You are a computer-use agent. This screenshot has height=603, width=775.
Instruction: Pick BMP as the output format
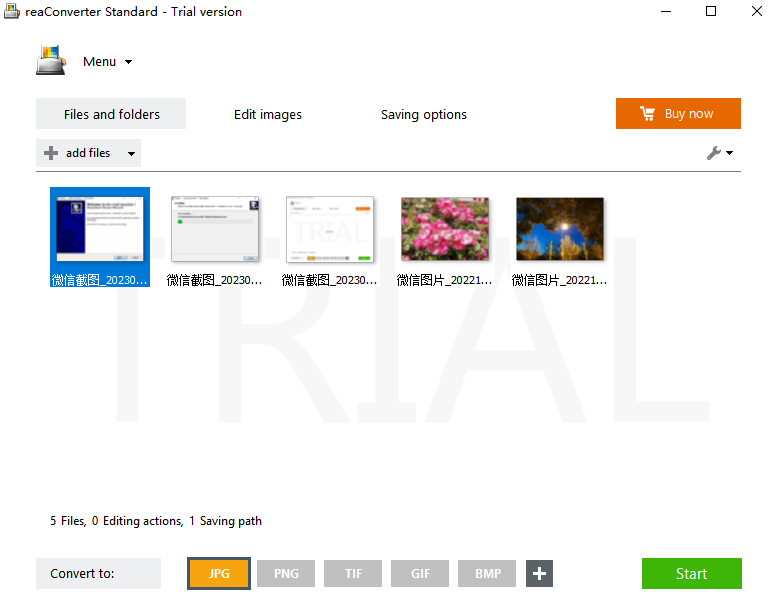point(488,574)
